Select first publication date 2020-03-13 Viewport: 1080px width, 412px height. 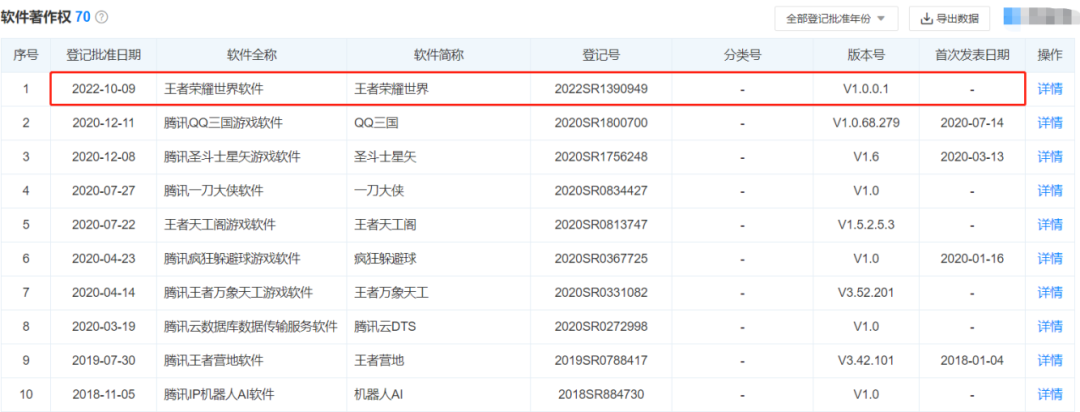pyautogui.click(x=972, y=156)
